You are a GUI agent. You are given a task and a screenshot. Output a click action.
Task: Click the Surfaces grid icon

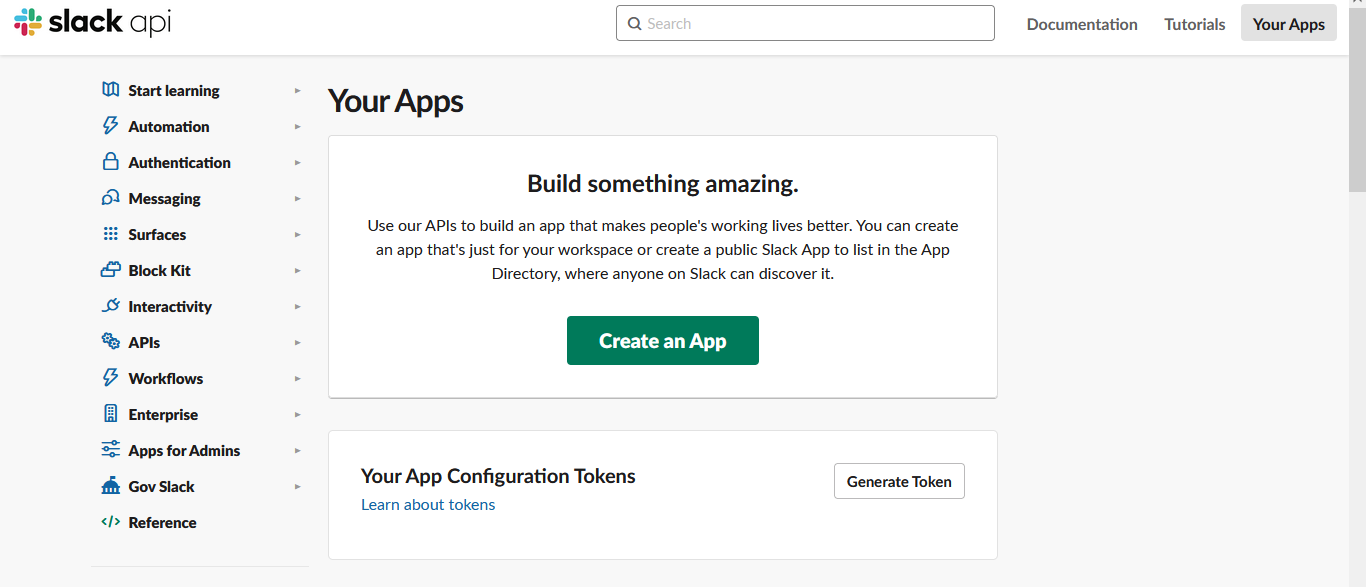(110, 234)
